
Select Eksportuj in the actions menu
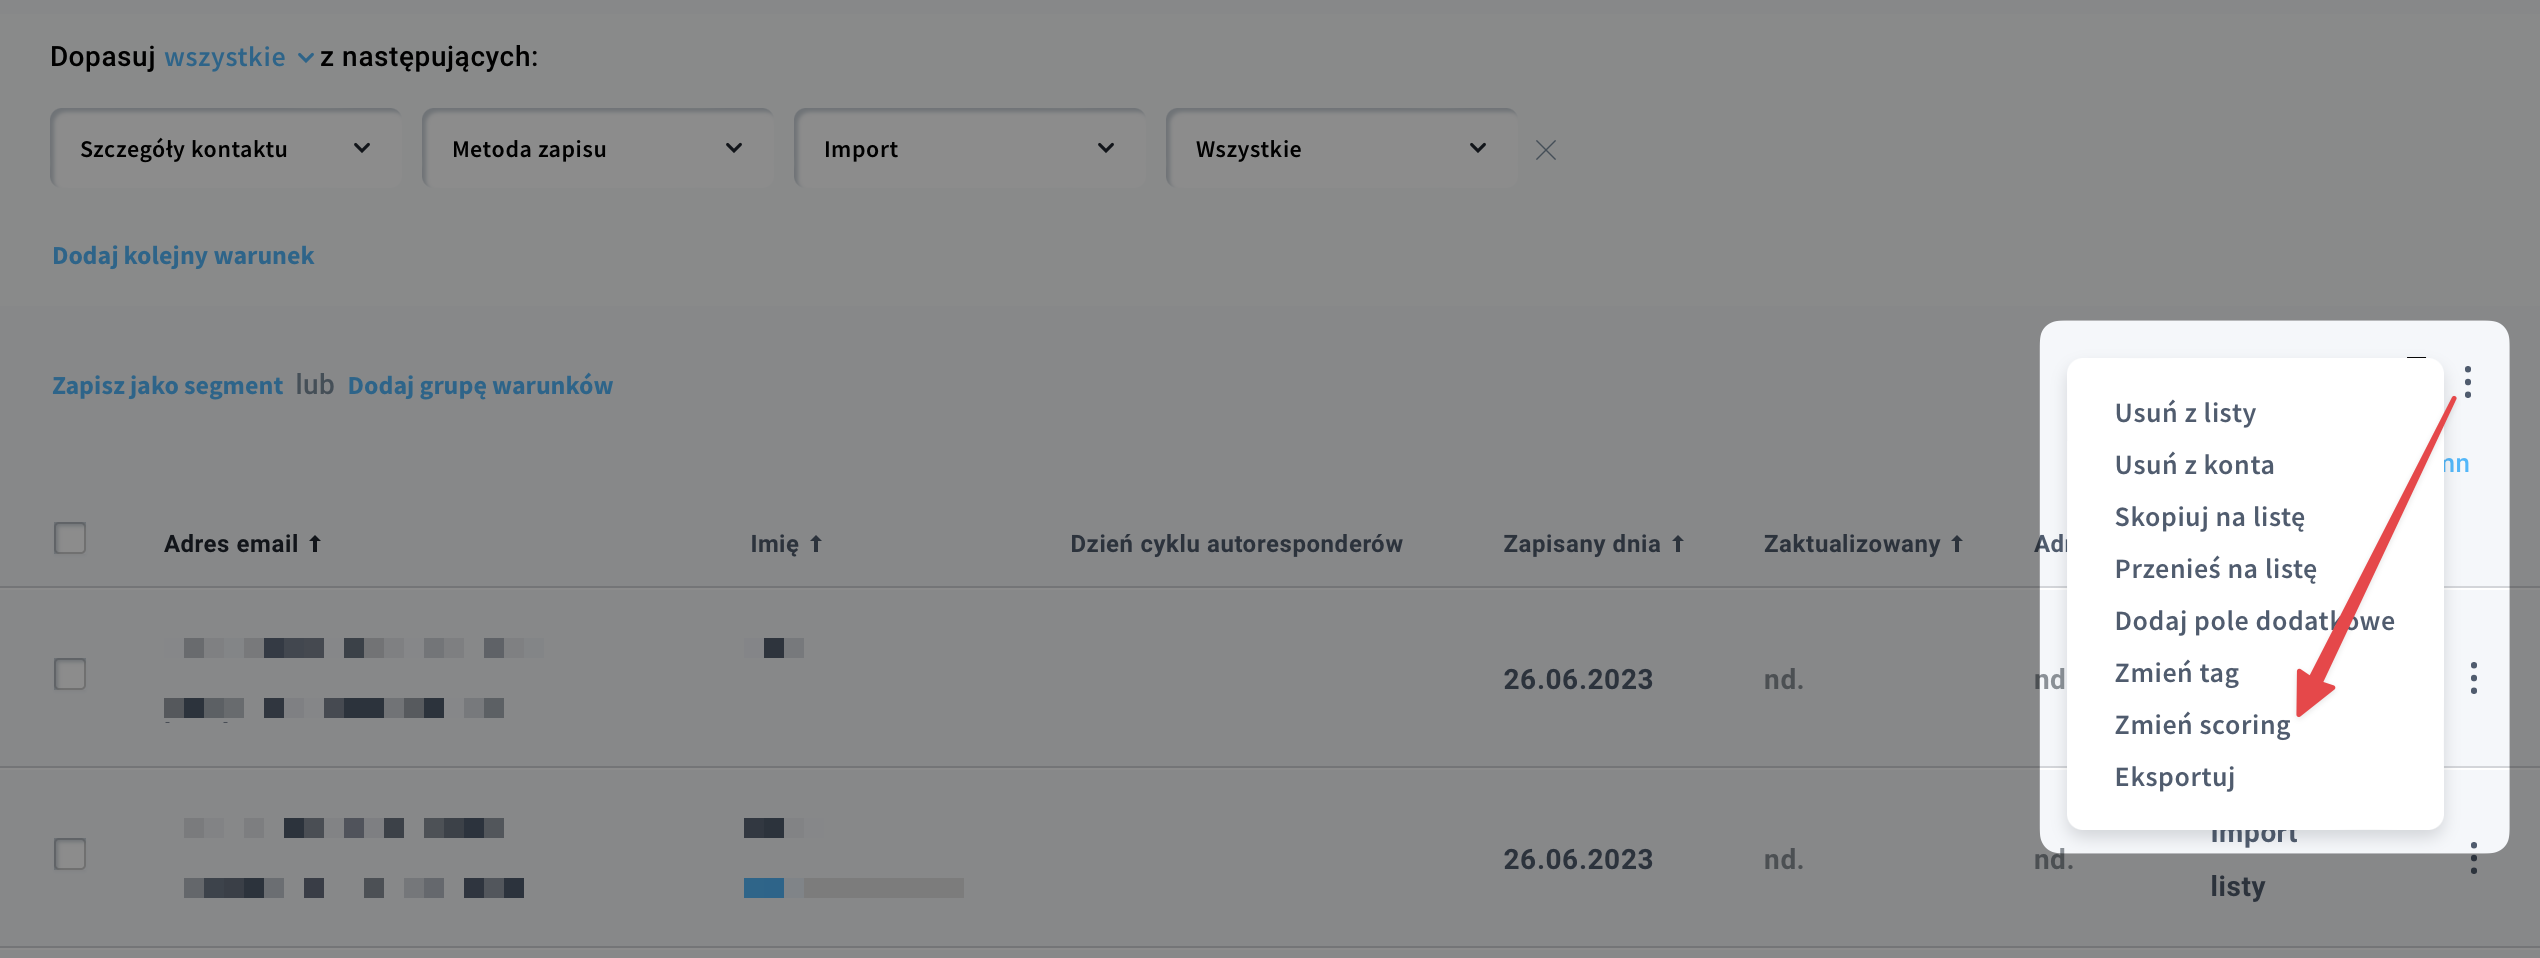pyautogui.click(x=2175, y=777)
